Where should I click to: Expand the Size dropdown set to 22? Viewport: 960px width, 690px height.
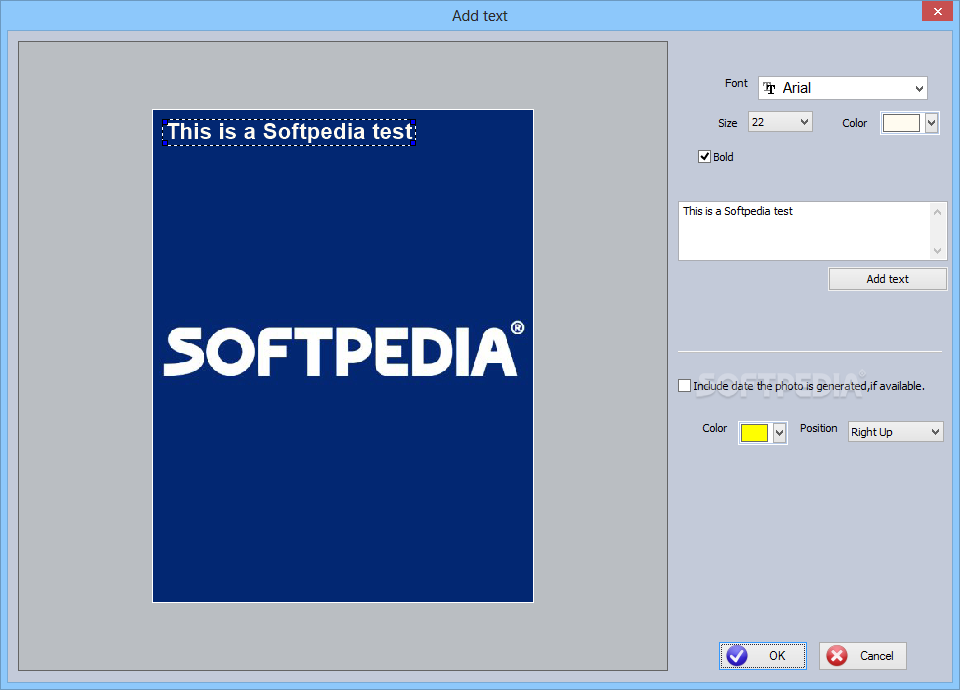[780, 122]
